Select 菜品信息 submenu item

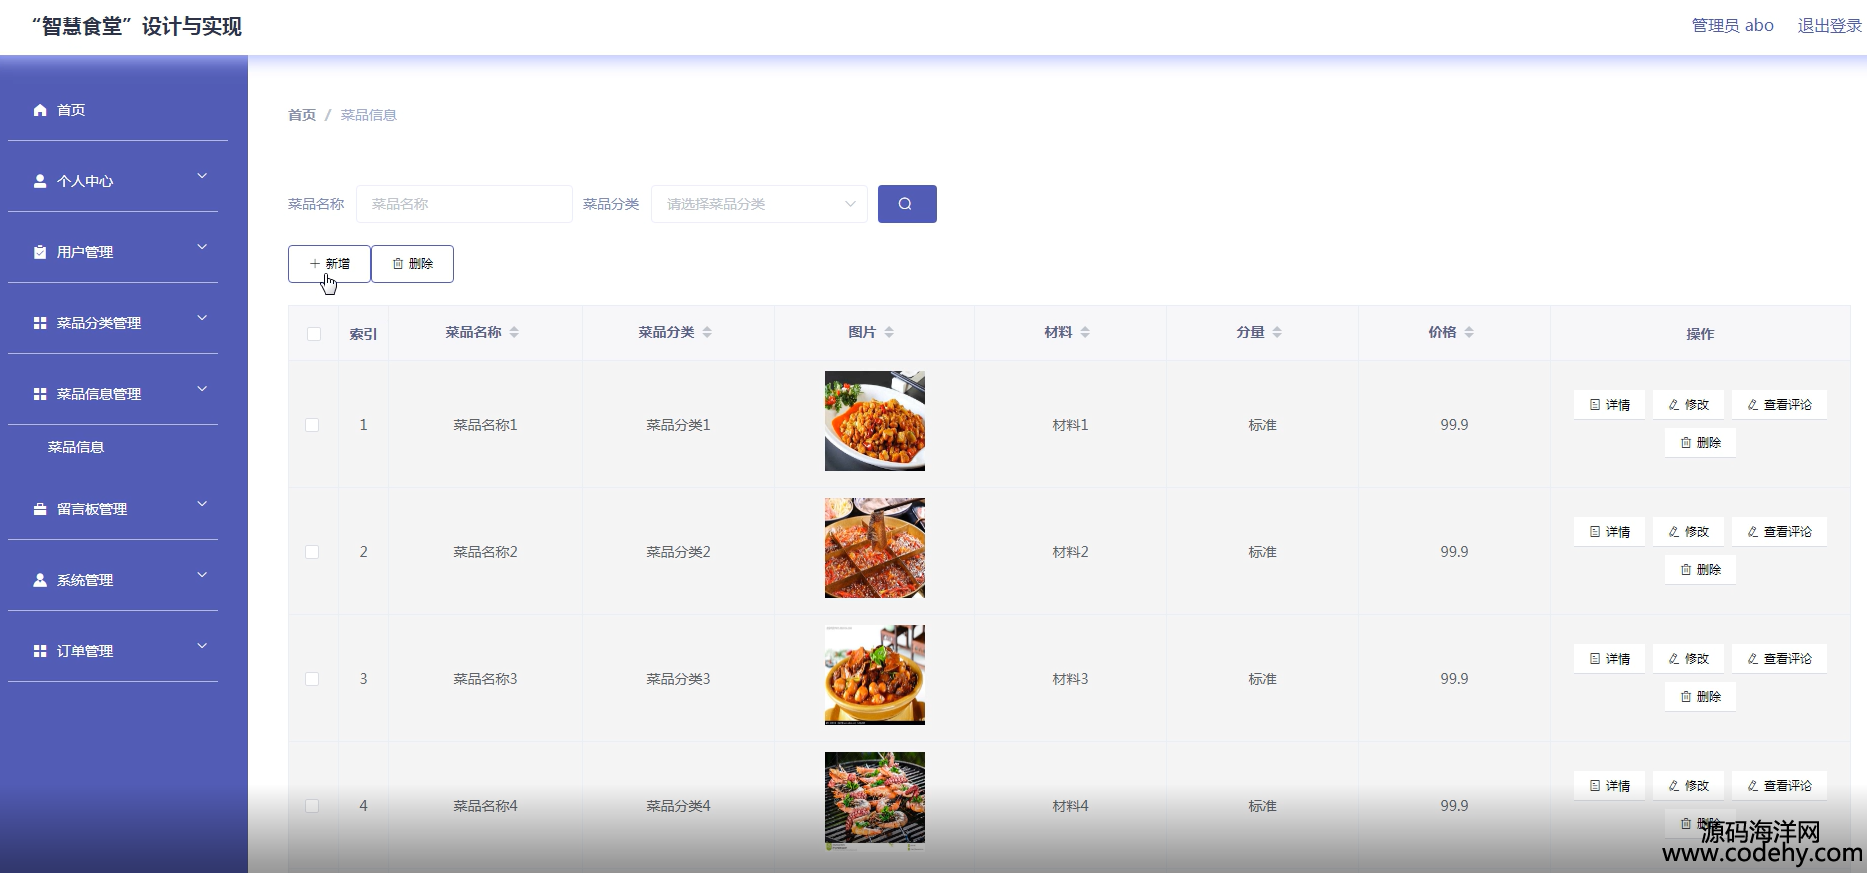pos(76,447)
